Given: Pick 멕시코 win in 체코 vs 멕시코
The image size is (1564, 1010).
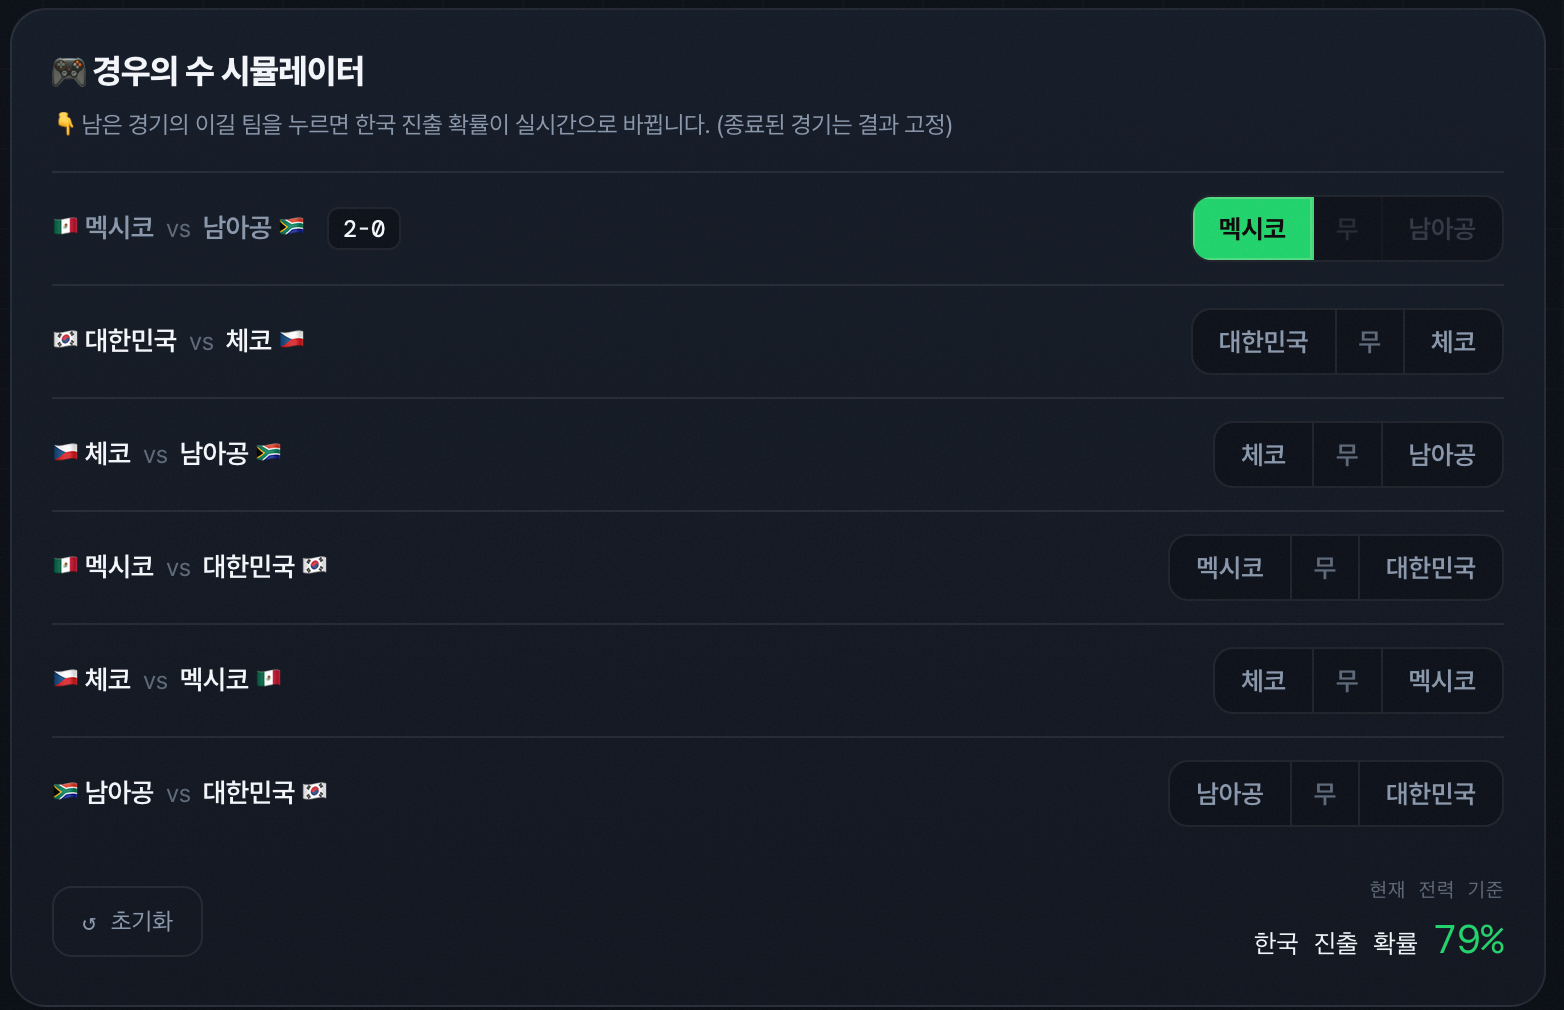Looking at the screenshot, I should click(x=1442, y=681).
